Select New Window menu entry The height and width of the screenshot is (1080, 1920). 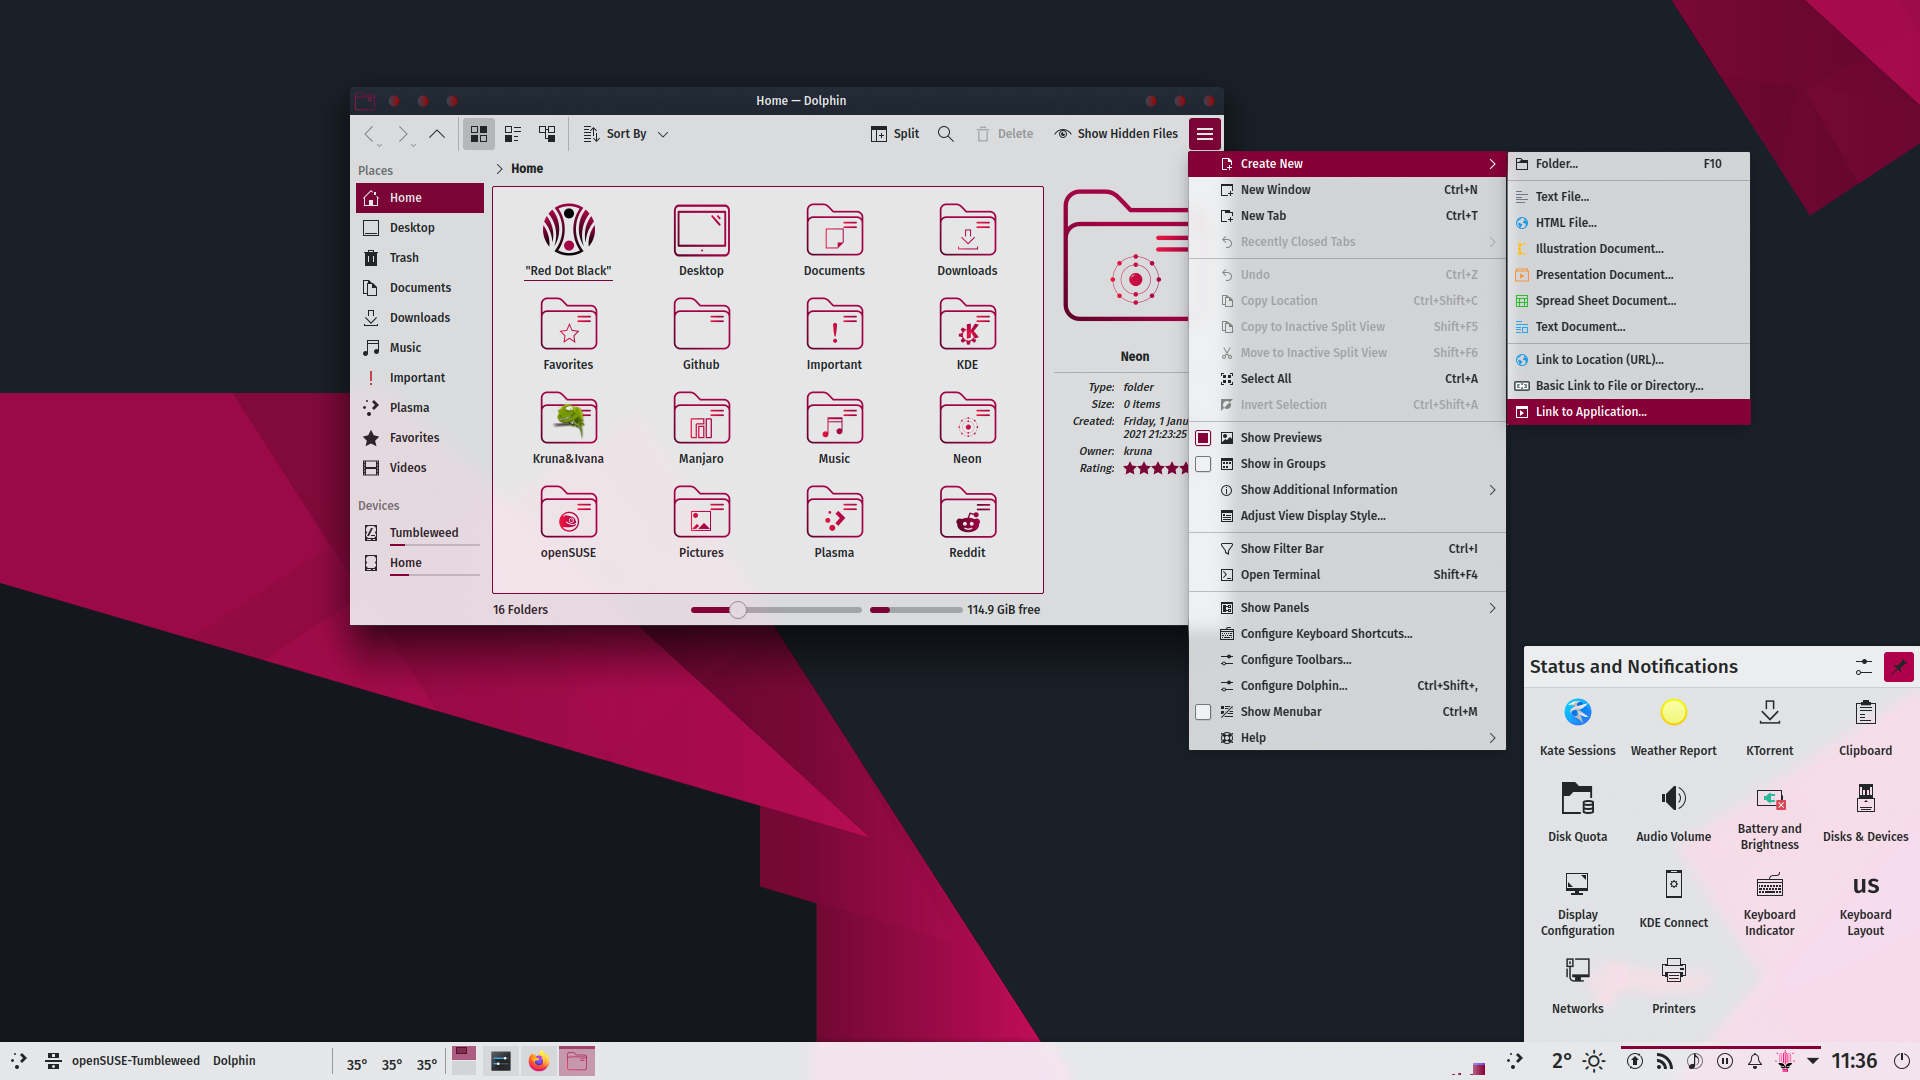coord(1347,190)
